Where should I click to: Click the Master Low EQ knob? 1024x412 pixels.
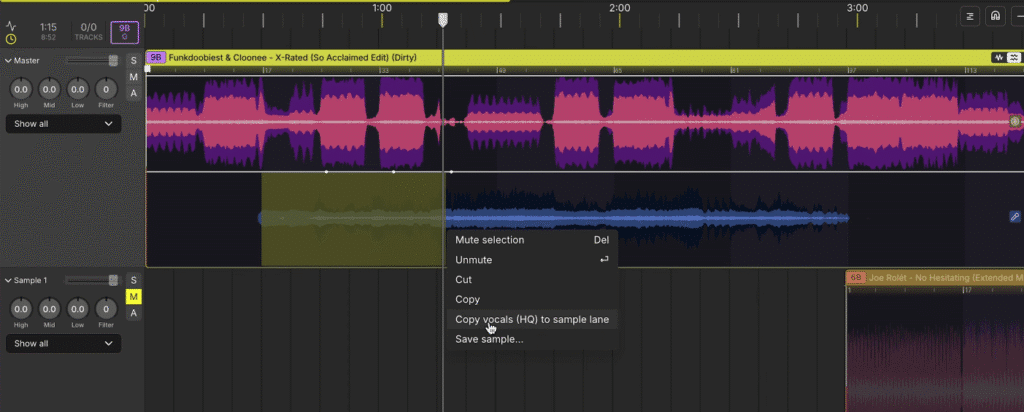[x=78, y=89]
